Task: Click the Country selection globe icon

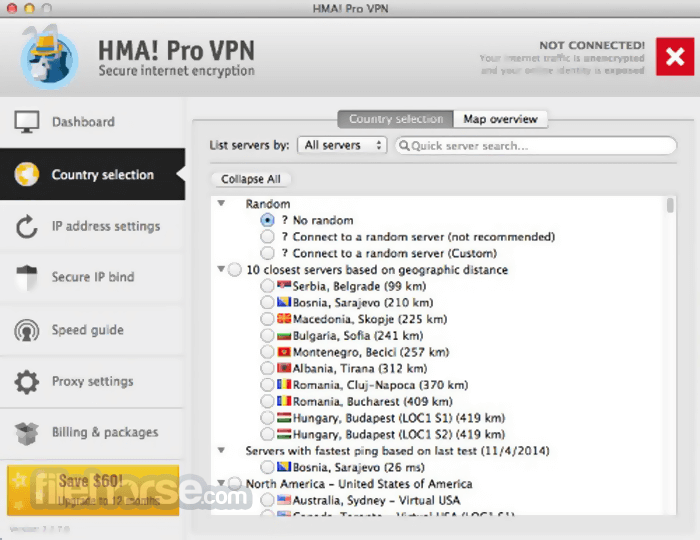Action: [x=27, y=174]
